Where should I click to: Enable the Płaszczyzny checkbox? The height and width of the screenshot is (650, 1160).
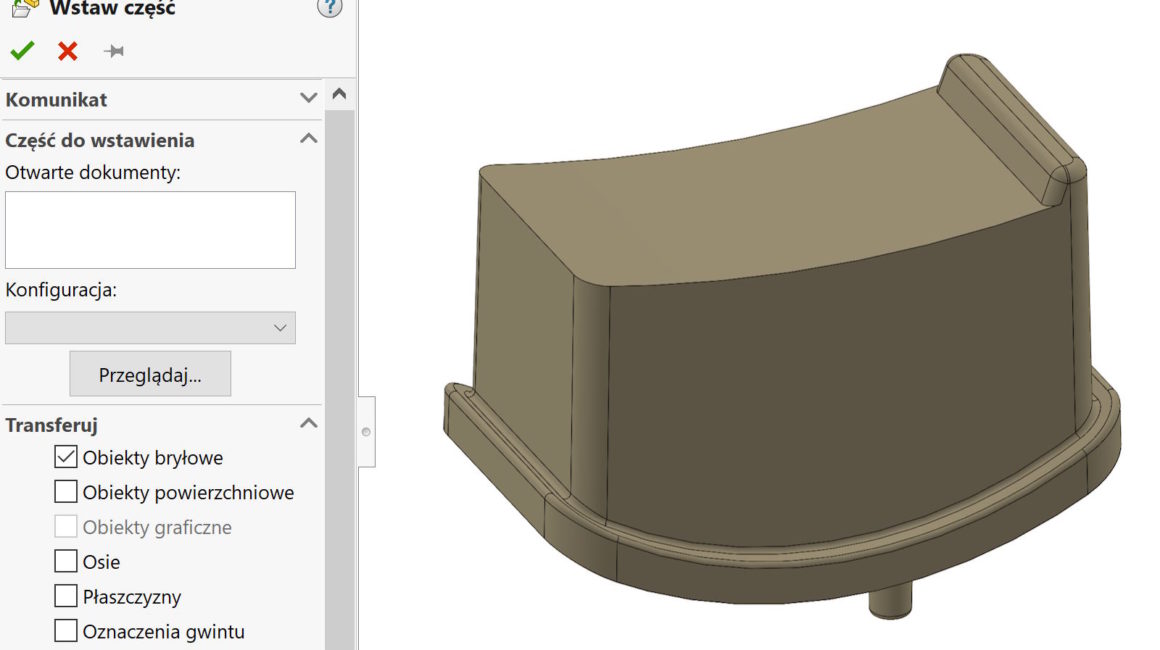[x=66, y=597]
